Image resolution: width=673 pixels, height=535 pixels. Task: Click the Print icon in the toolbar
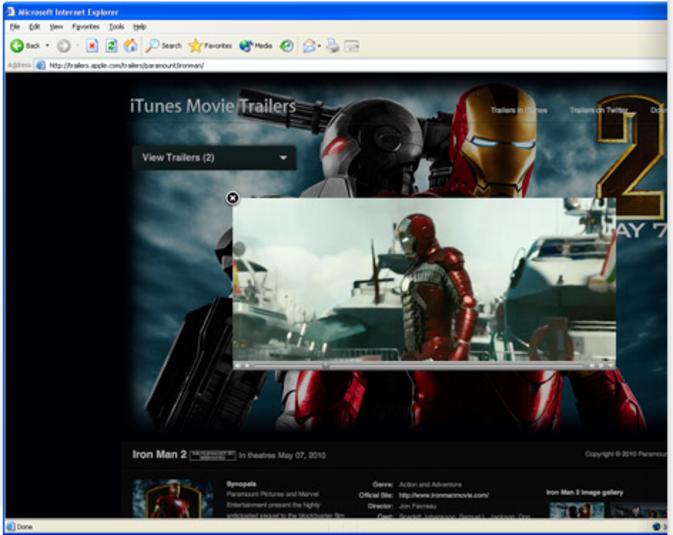(x=332, y=46)
